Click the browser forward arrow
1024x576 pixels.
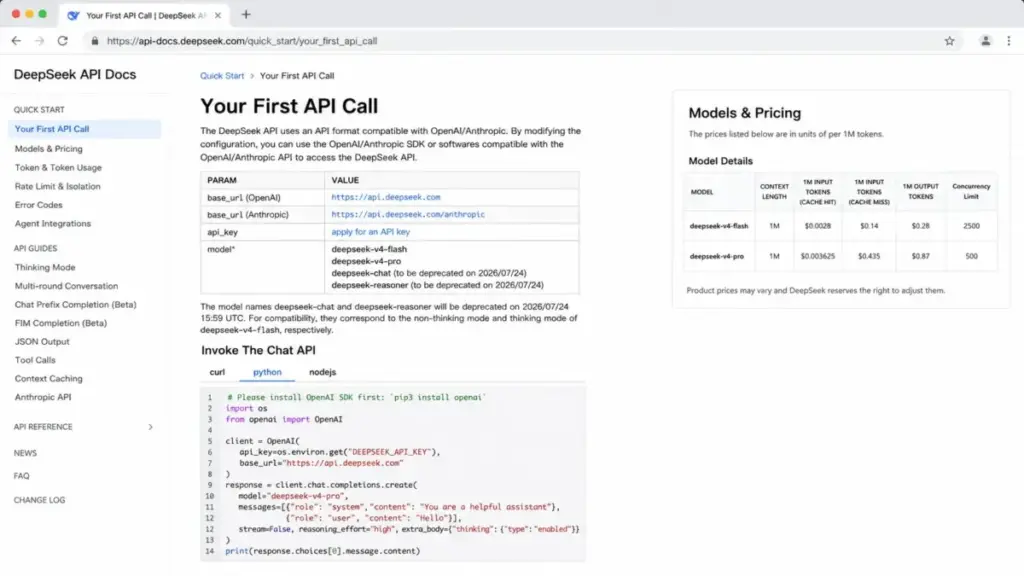(x=39, y=40)
